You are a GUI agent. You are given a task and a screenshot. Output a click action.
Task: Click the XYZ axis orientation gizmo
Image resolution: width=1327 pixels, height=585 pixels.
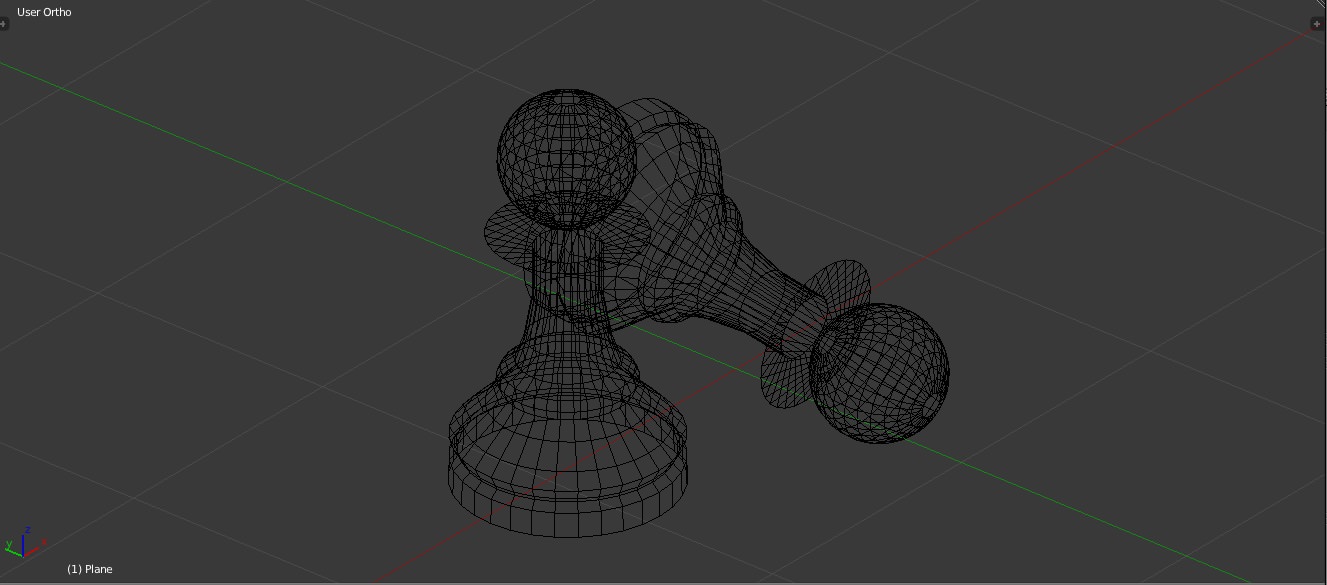coord(24,543)
